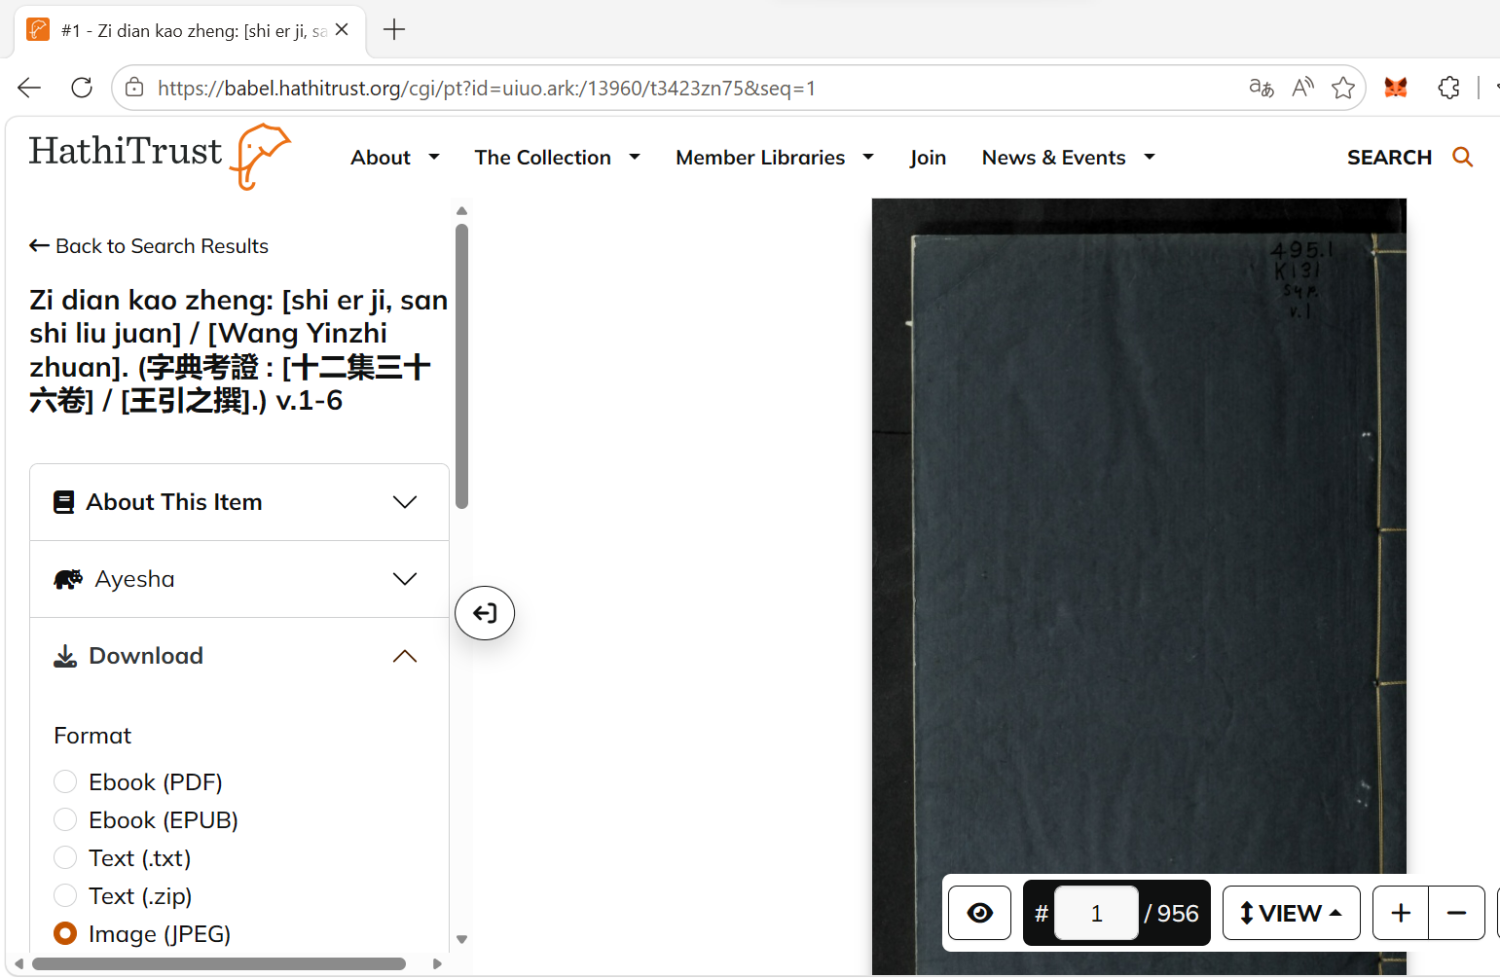The image size is (1500, 978).
Task: Click the scanned book cover image
Action: (x=1139, y=586)
